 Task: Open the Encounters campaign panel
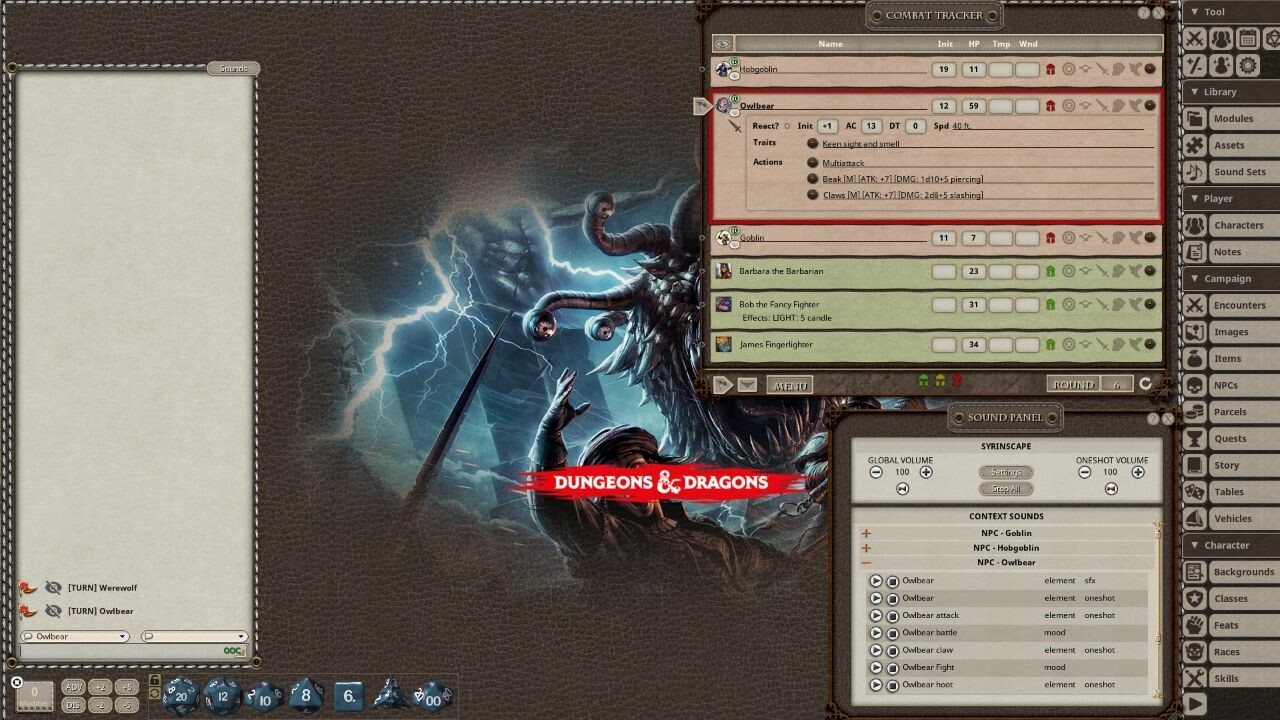(x=1241, y=305)
